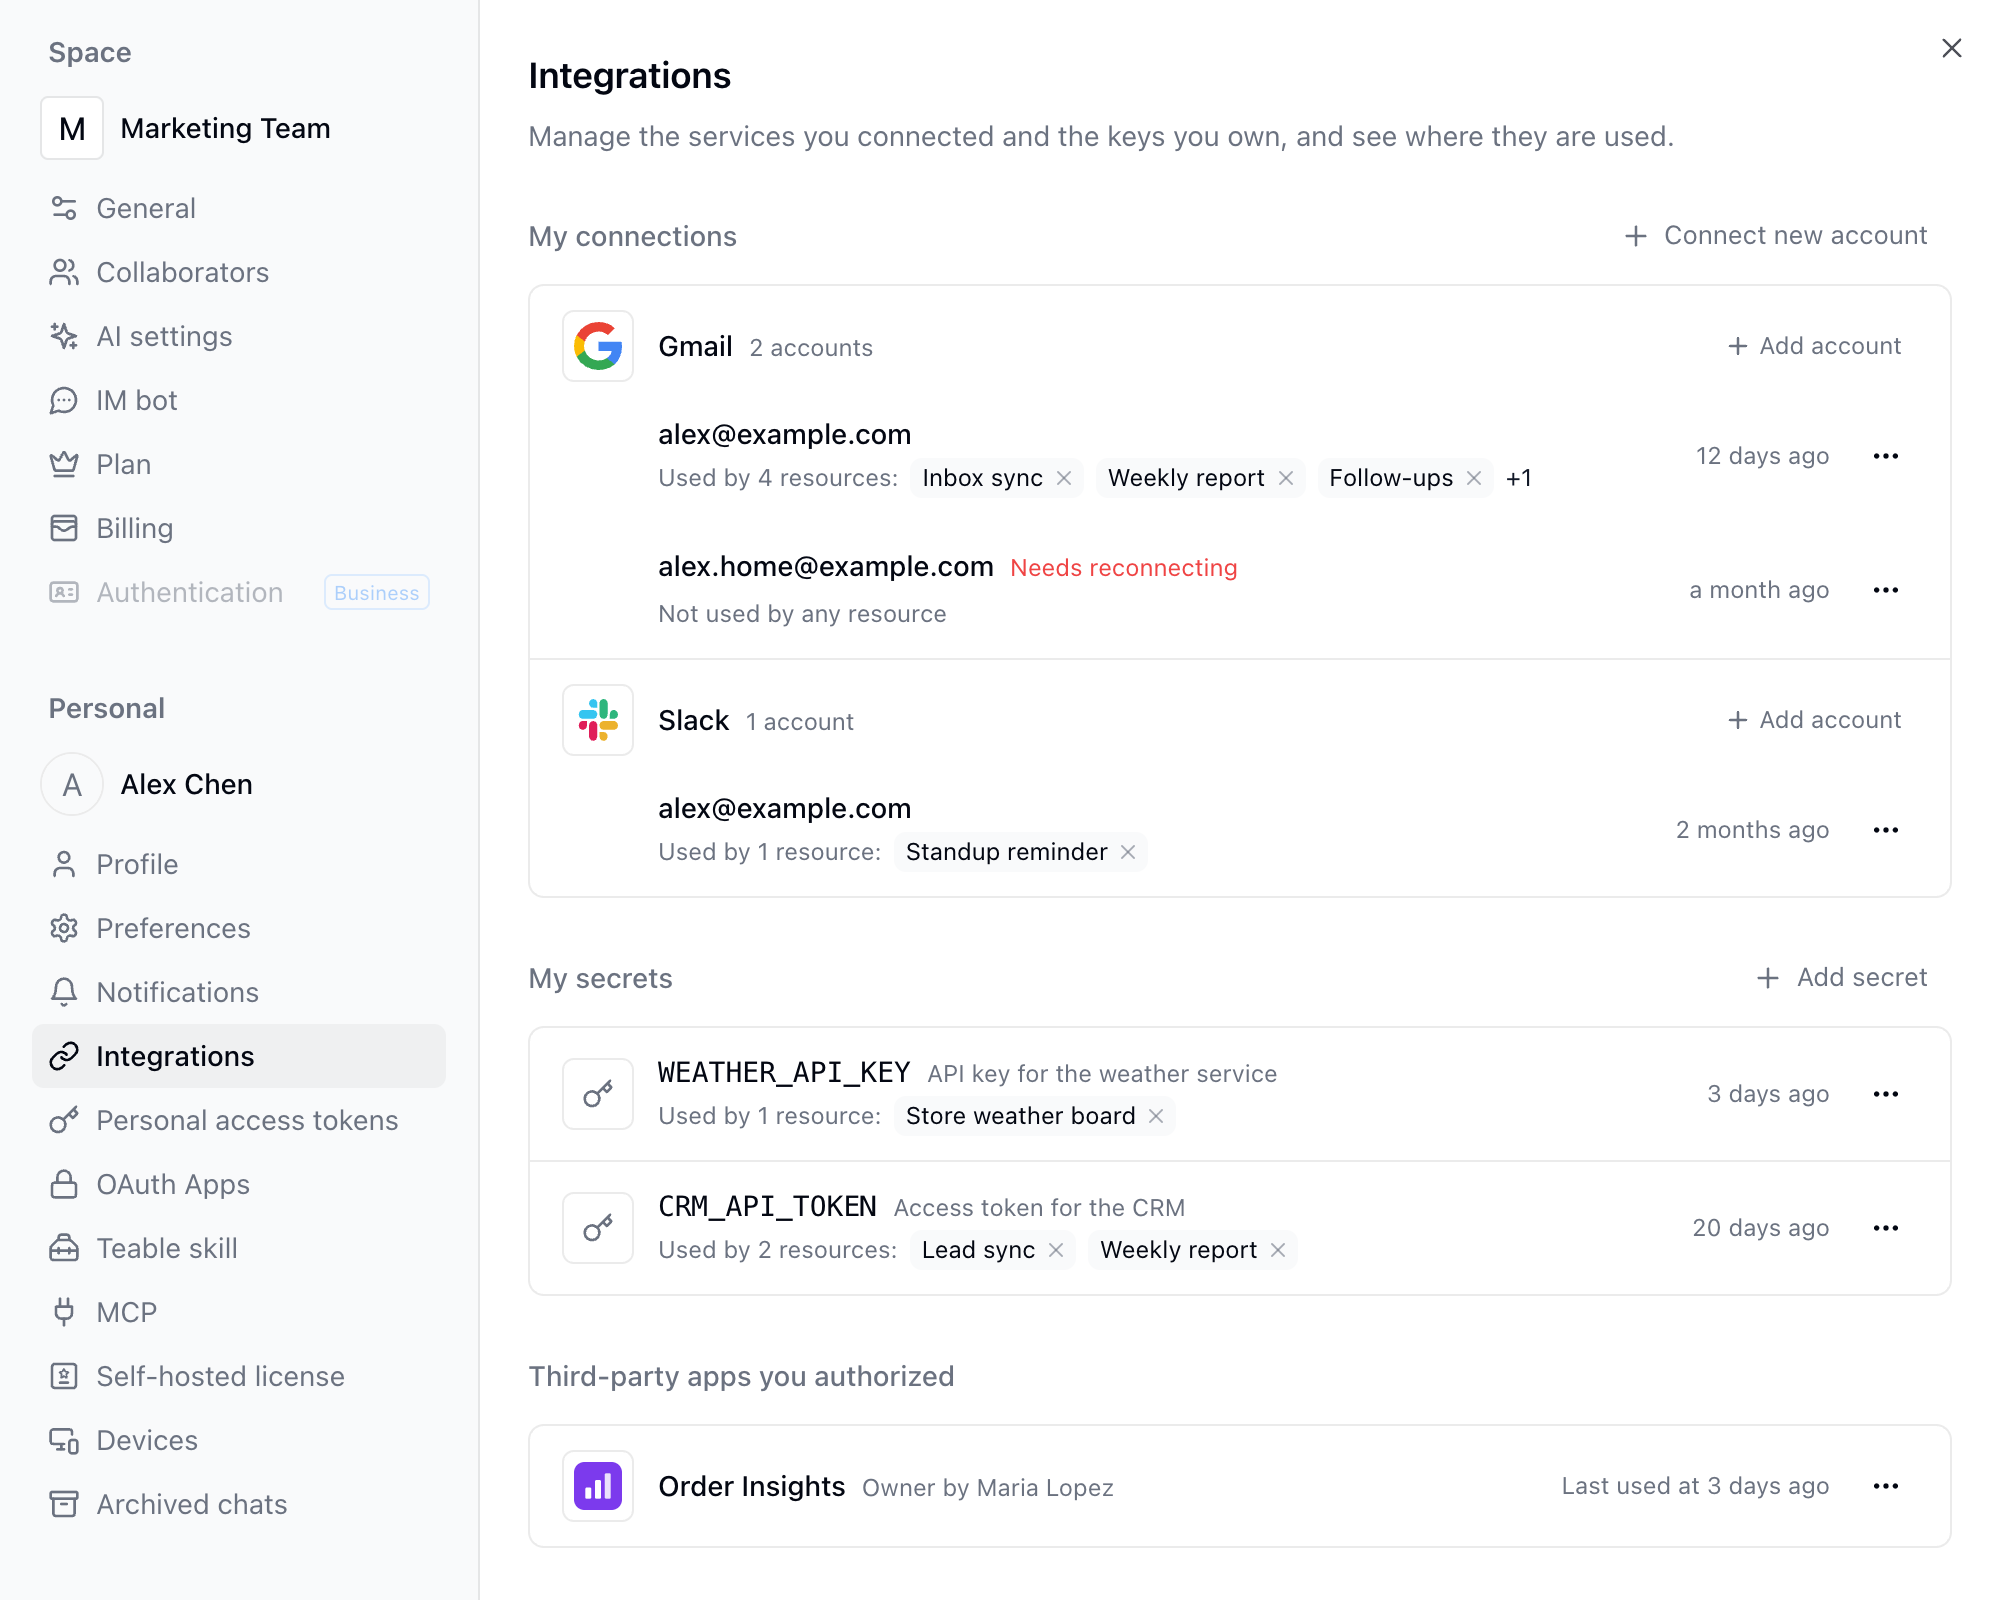Click the Gmail Google logo icon
The height and width of the screenshot is (1600, 2000).
click(598, 346)
